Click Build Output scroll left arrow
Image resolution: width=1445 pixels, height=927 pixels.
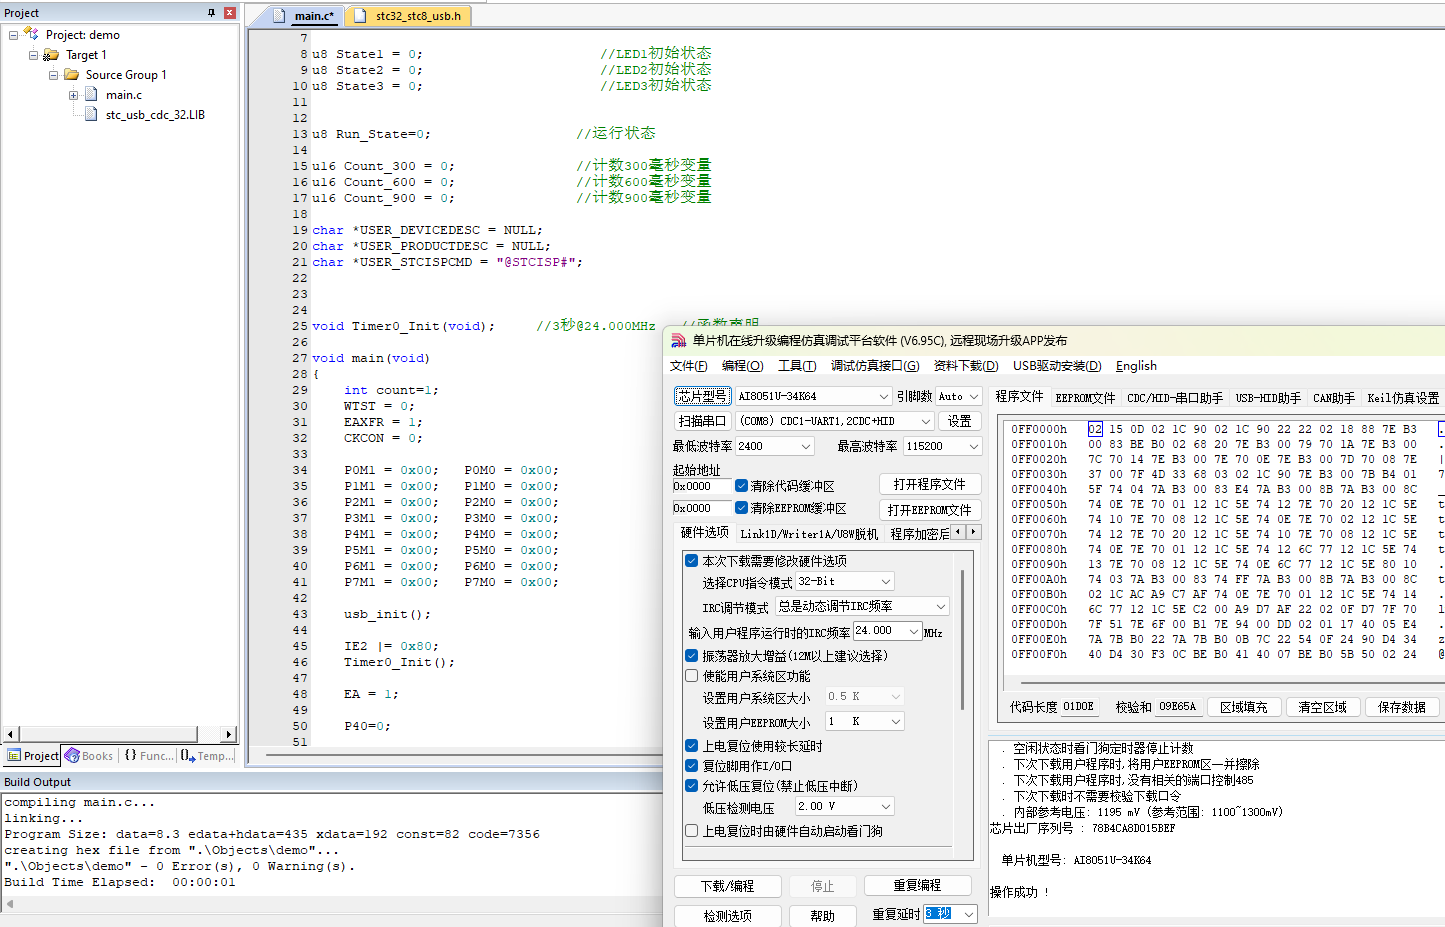pos(10,904)
